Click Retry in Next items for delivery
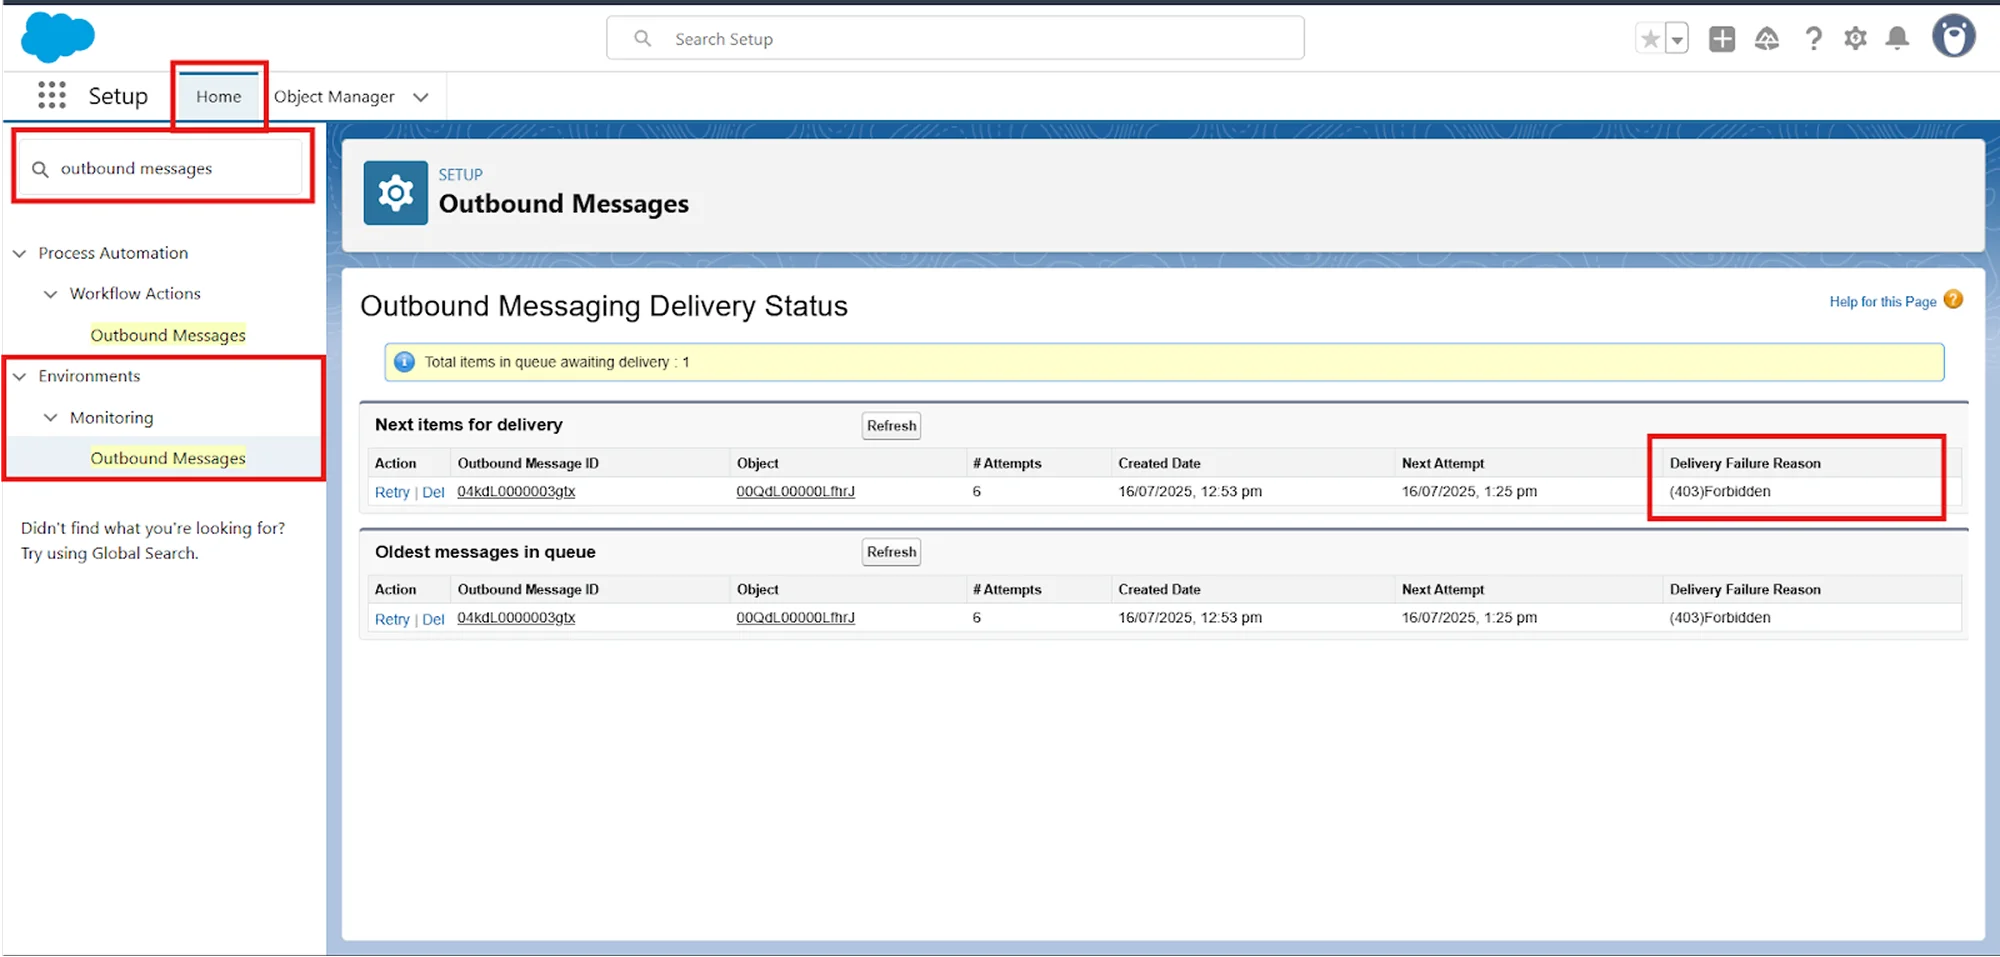The height and width of the screenshot is (957, 2000). [x=392, y=492]
